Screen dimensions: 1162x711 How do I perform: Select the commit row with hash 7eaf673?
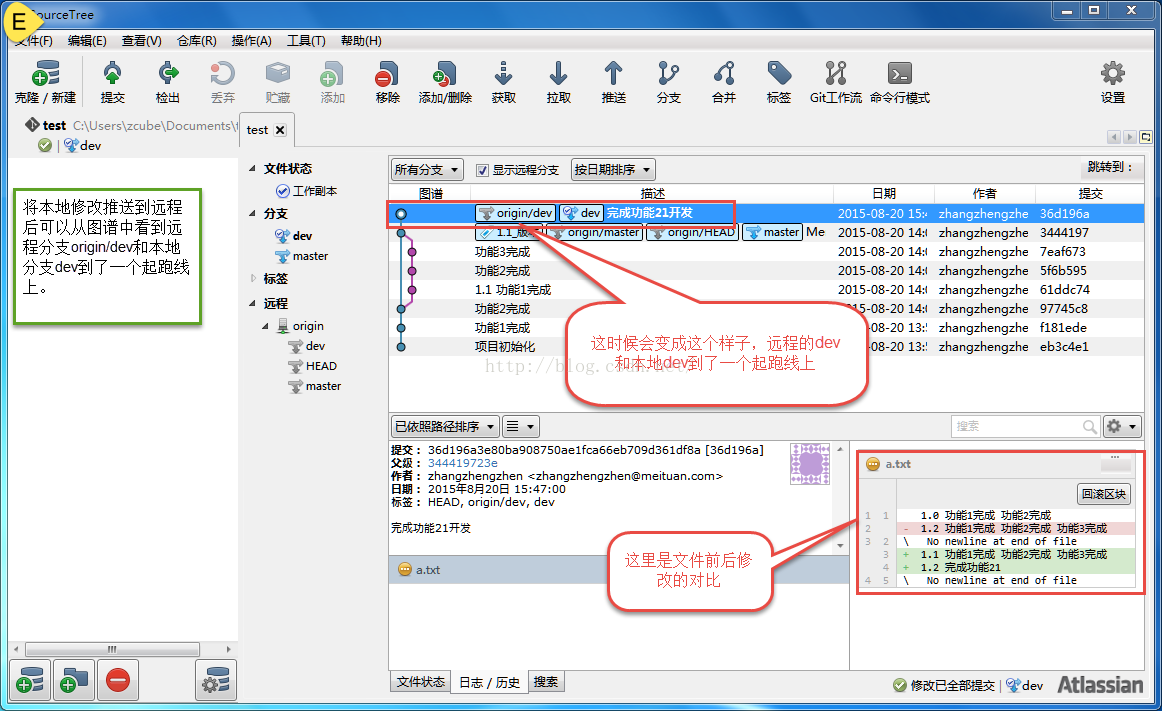tap(766, 252)
